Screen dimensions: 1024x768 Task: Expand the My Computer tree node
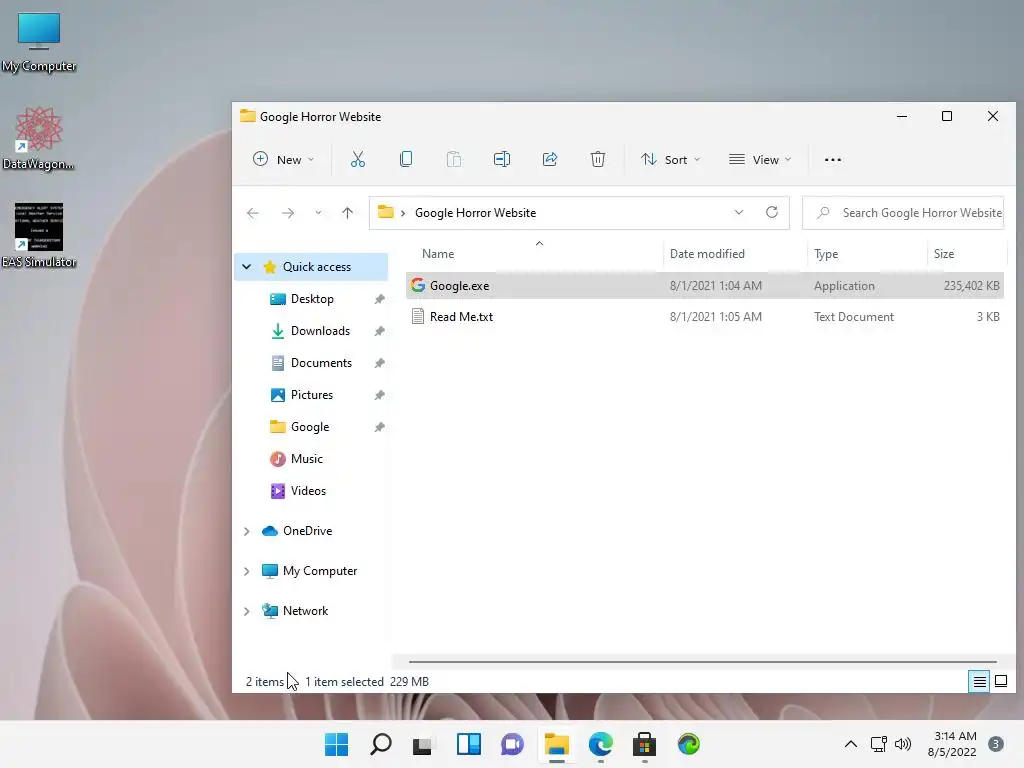247,571
